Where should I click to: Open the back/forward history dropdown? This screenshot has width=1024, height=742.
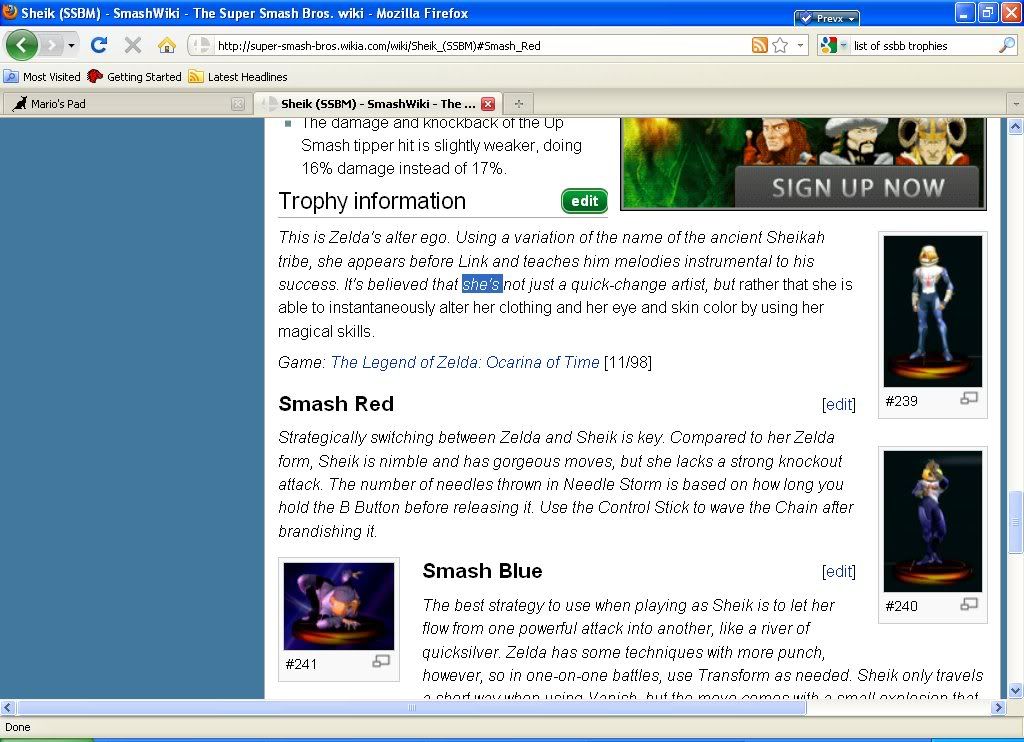click(x=71, y=45)
